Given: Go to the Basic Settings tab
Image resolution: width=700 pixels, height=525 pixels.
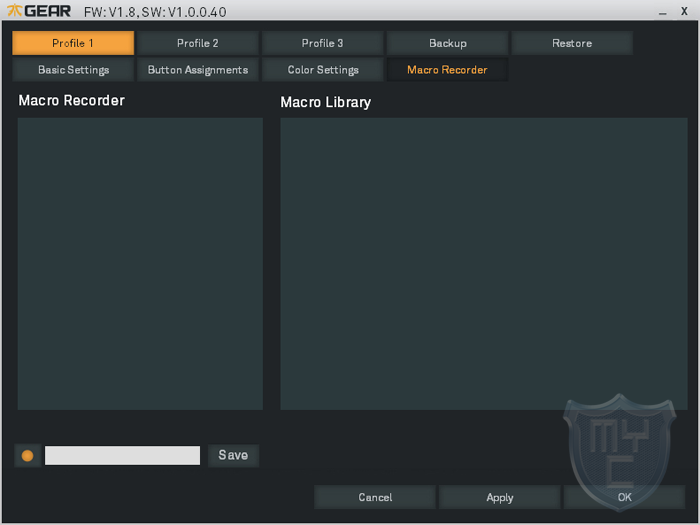Looking at the screenshot, I should (x=73, y=70).
